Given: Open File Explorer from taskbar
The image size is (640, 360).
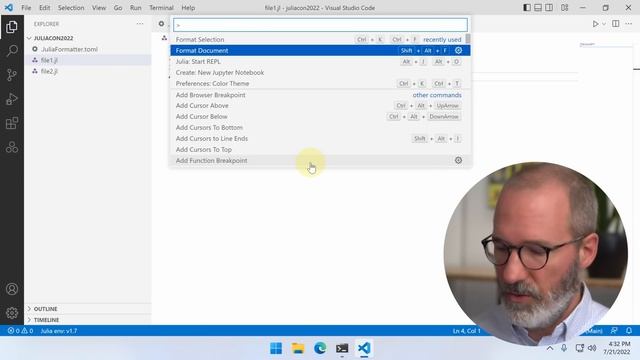Looking at the screenshot, I should coord(298,348).
